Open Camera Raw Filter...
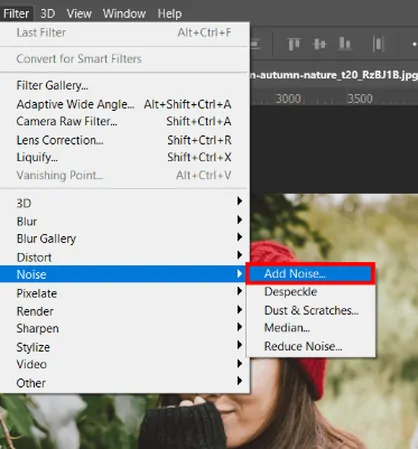Image resolution: width=418 pixels, height=449 pixels. tap(124, 121)
